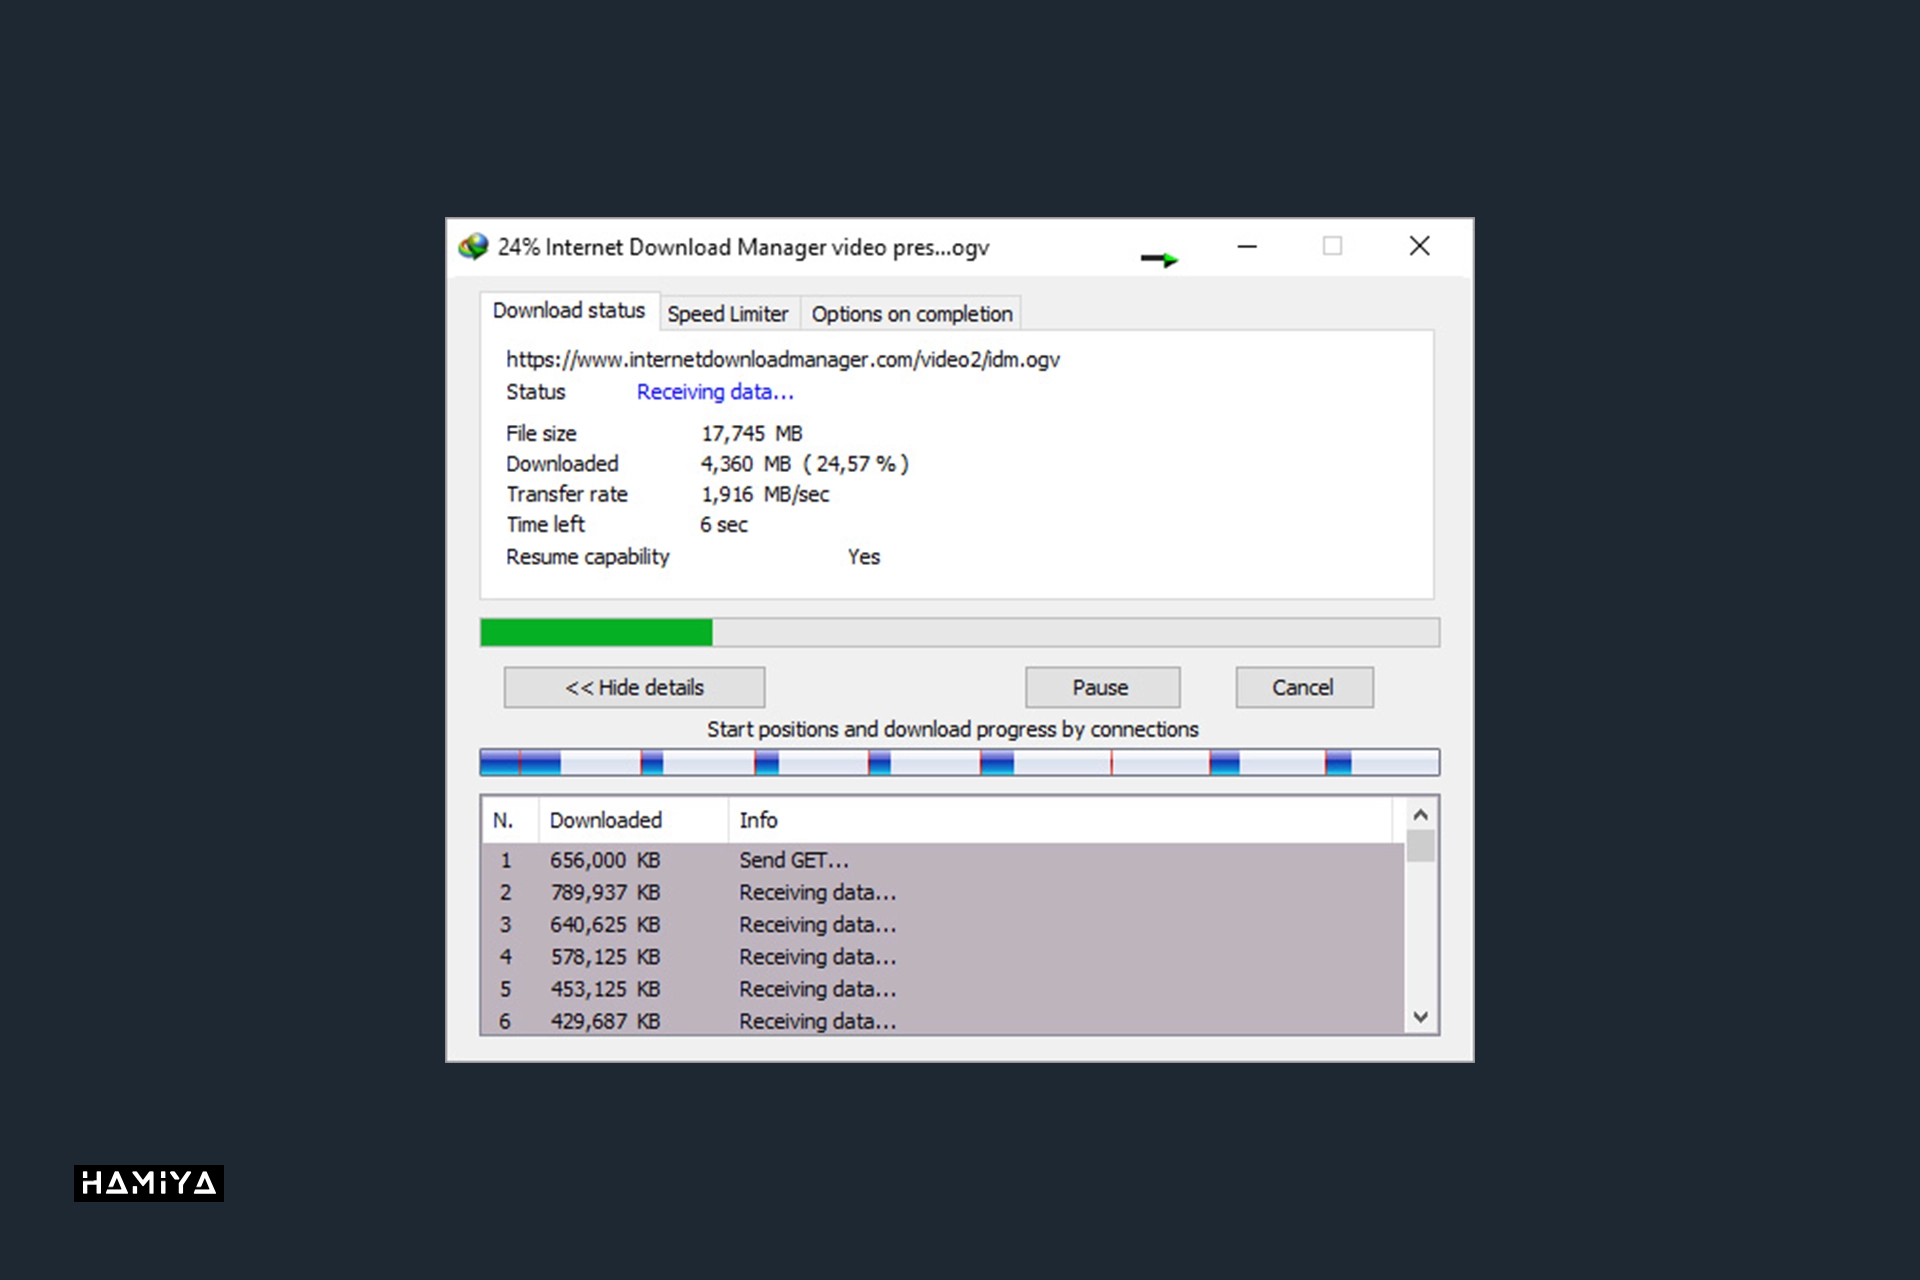Click the IDM globe icon in title bar
The height and width of the screenshot is (1280, 1920).
point(473,246)
